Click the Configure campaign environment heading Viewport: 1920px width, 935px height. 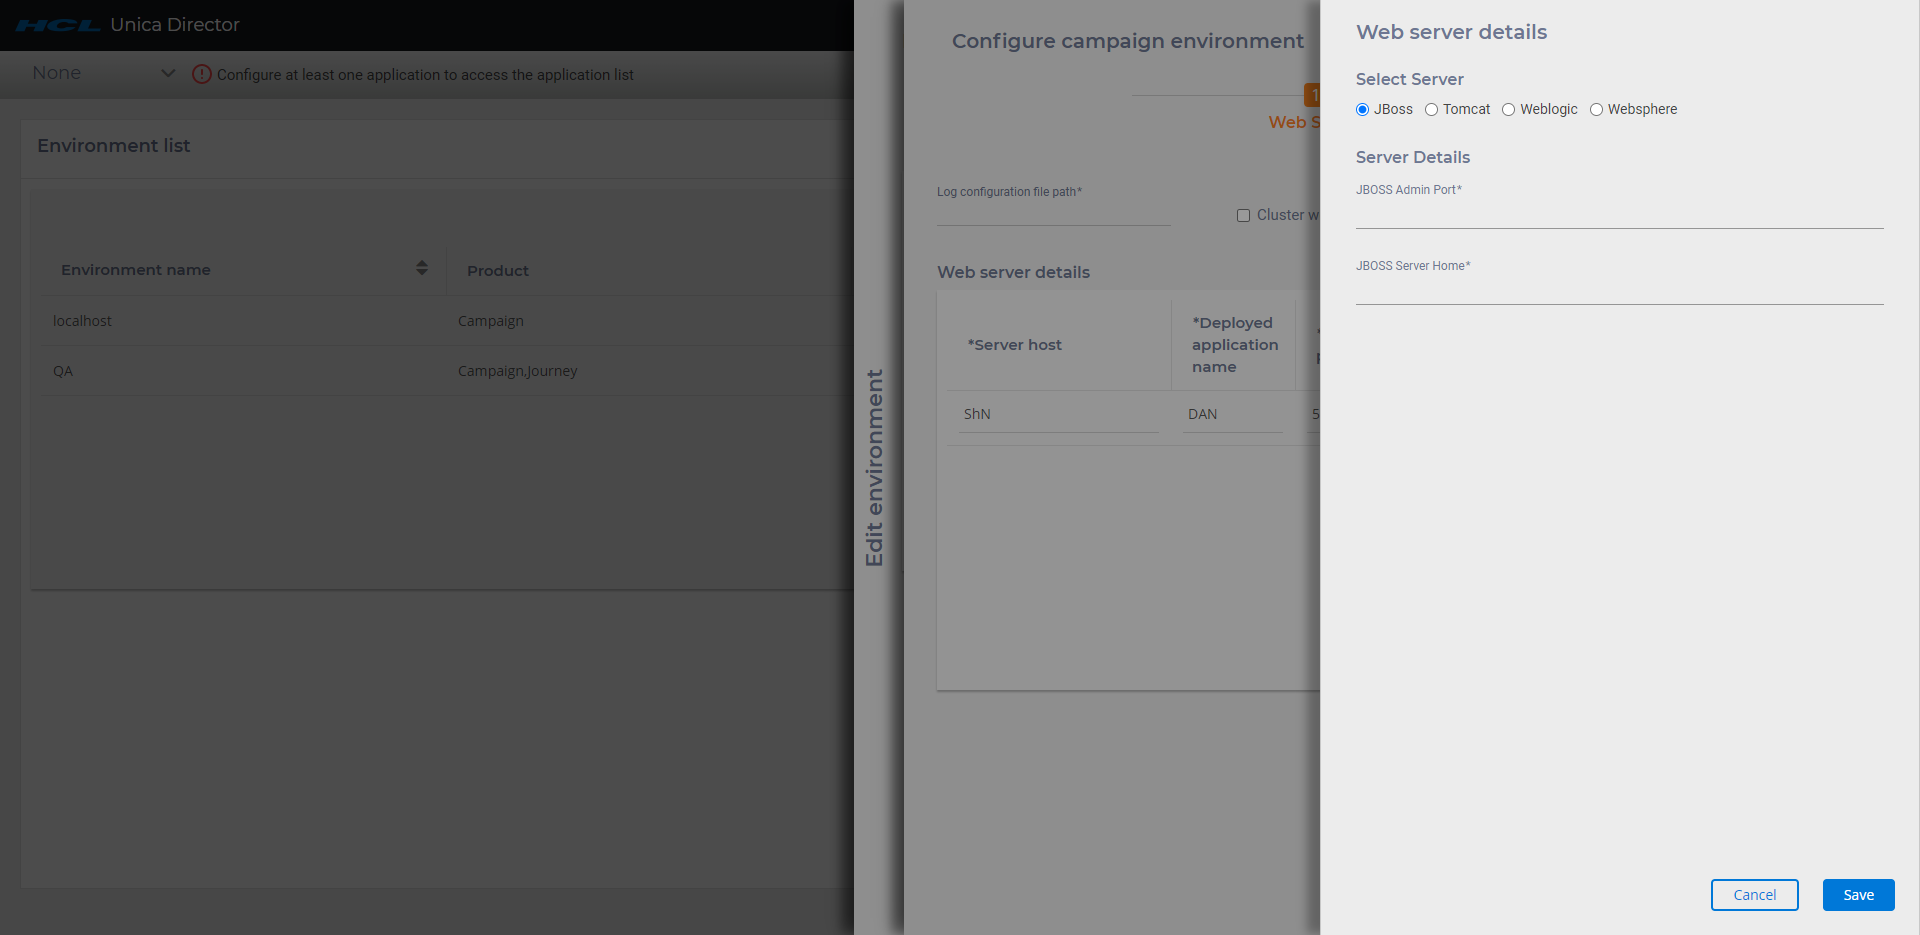point(1128,41)
